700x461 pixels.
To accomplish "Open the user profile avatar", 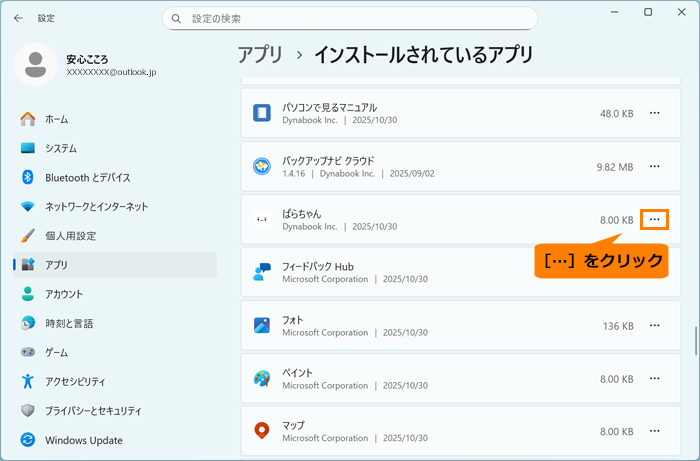I will click(x=36, y=65).
